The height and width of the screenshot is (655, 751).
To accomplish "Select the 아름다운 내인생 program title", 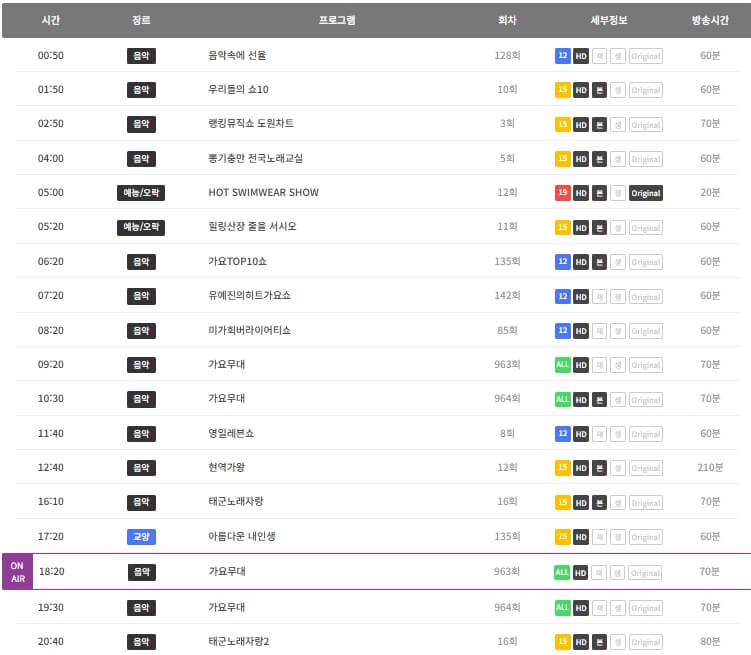I will (x=241, y=536).
